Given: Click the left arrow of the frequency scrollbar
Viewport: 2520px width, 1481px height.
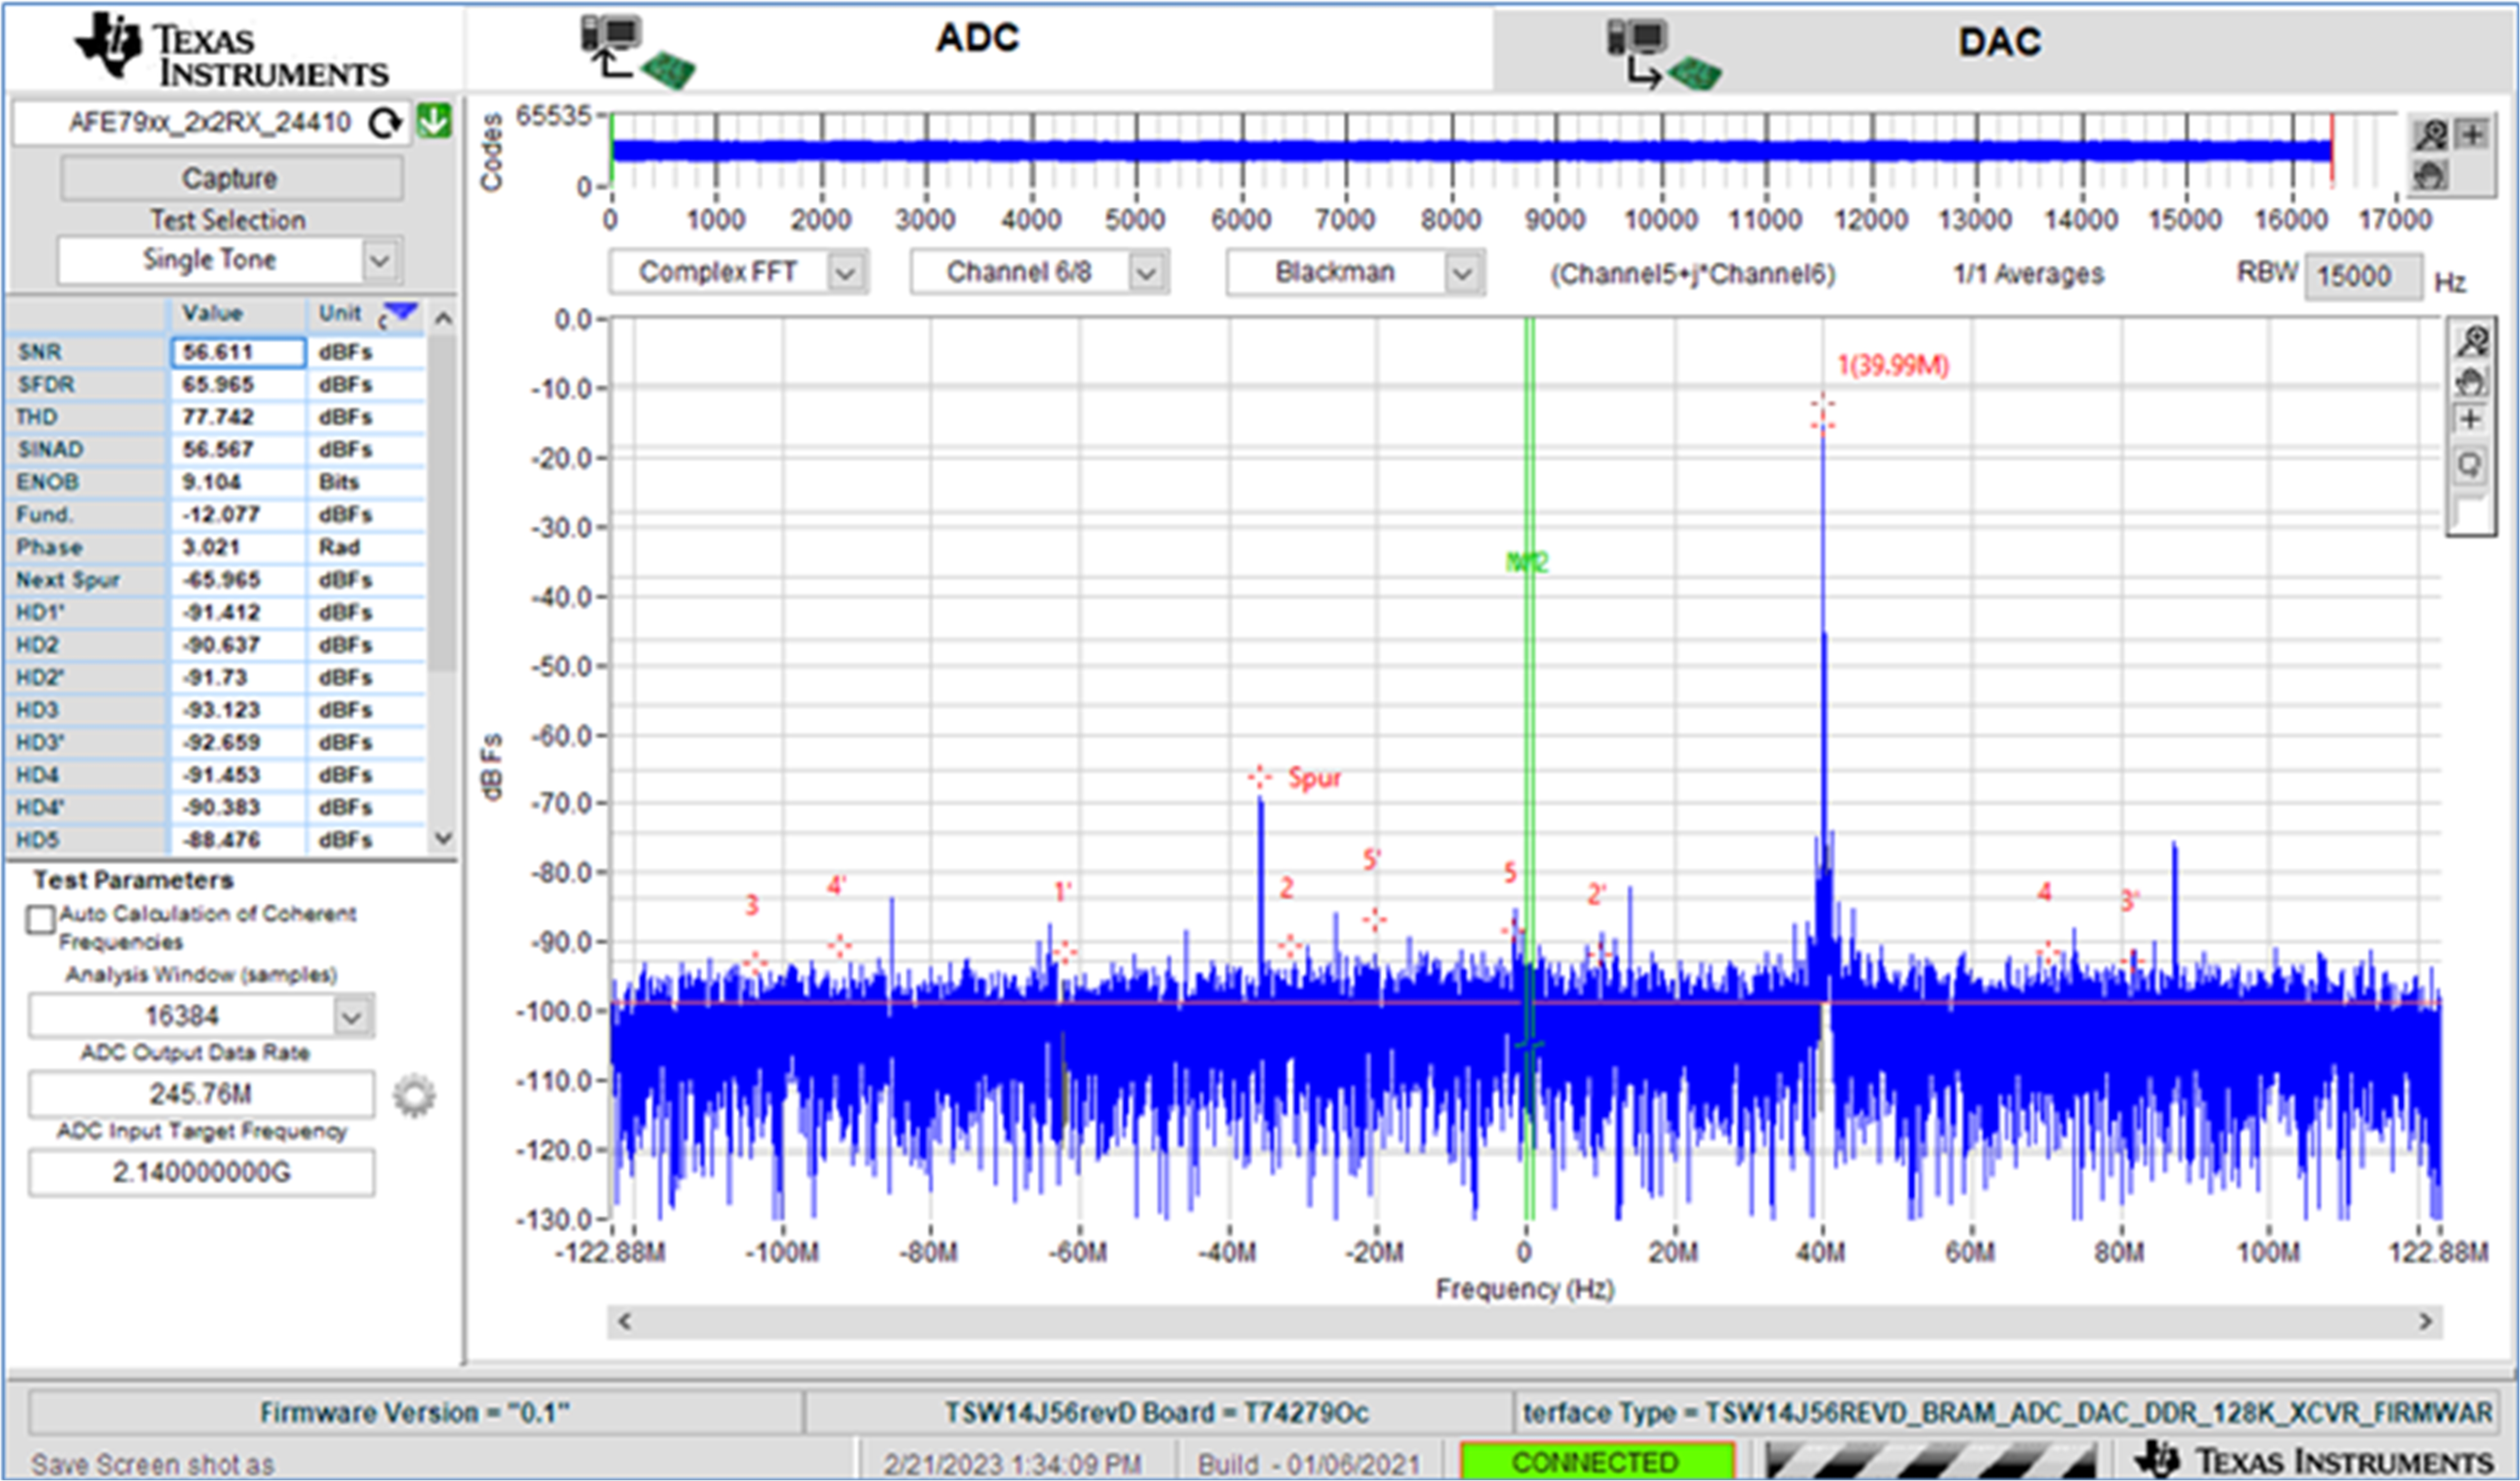Looking at the screenshot, I should point(625,1322).
